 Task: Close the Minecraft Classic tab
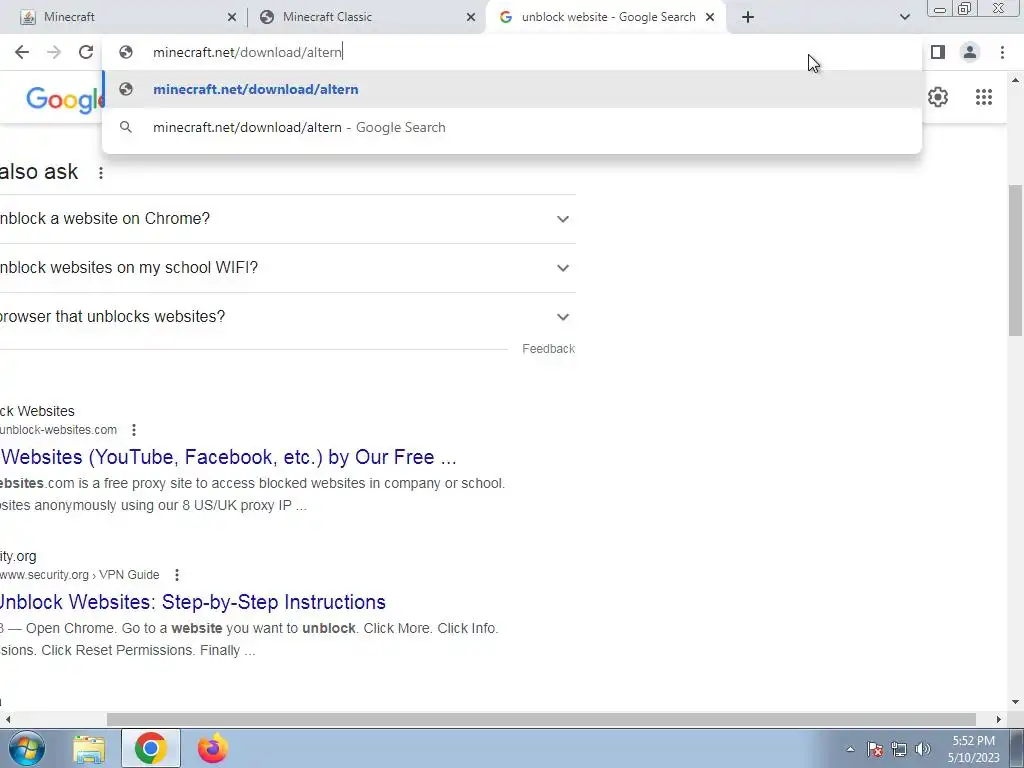(x=471, y=17)
